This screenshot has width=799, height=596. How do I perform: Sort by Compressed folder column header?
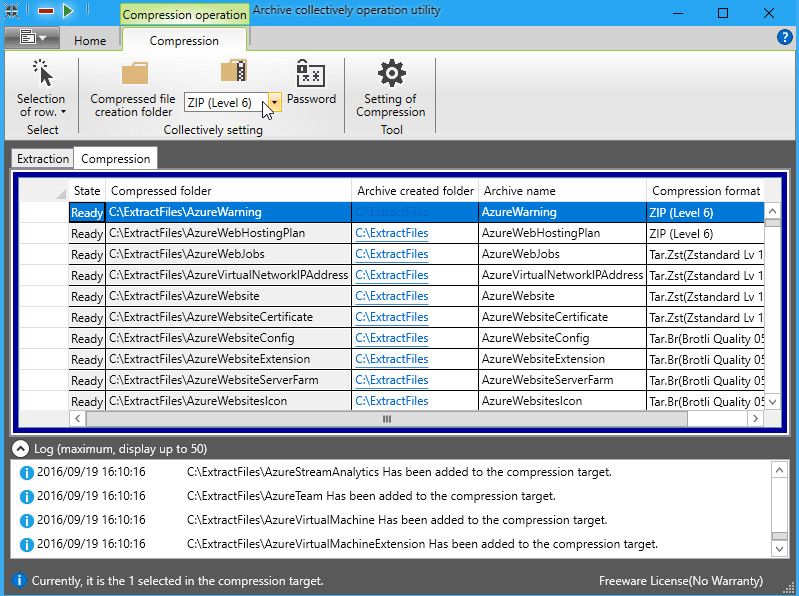(228, 191)
